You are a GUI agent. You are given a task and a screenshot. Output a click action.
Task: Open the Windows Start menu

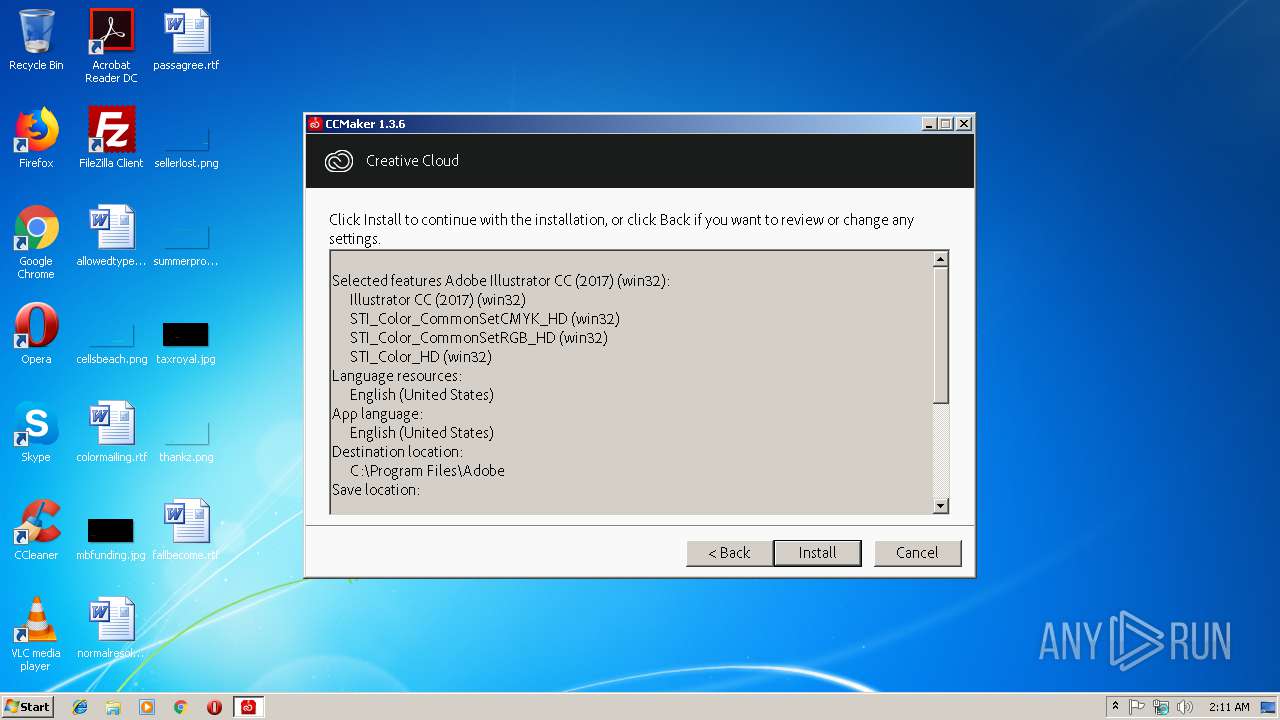[28, 706]
